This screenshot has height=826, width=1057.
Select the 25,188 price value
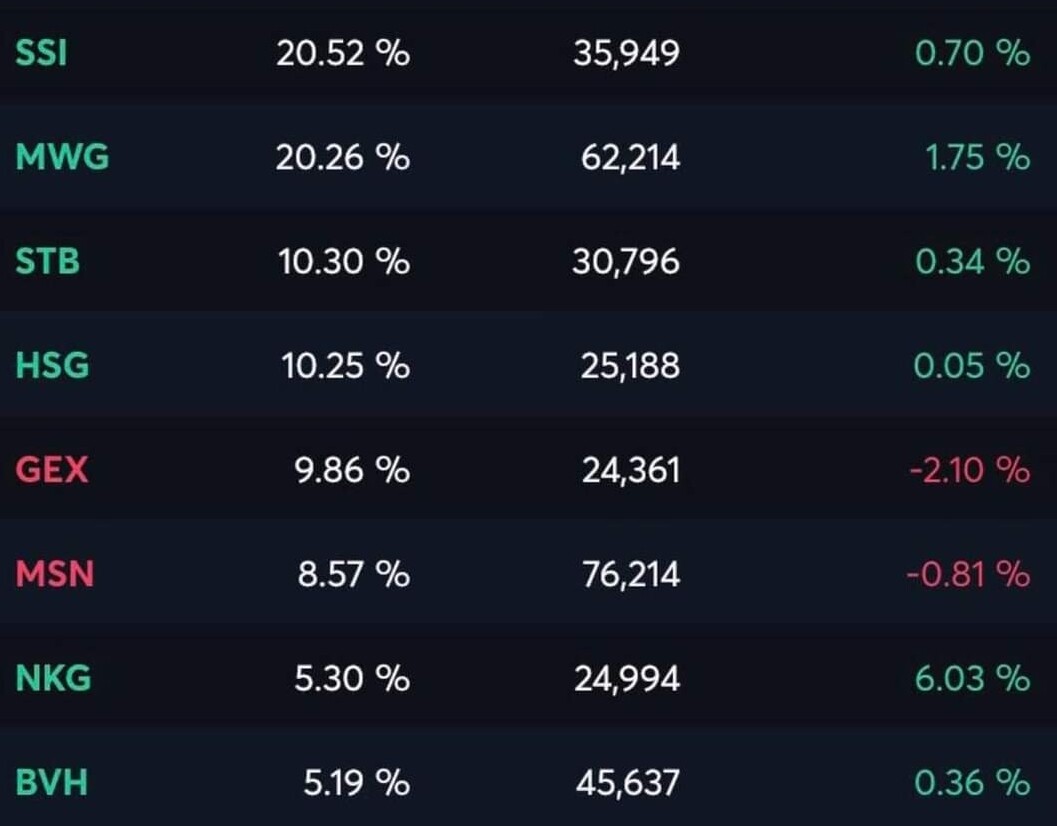[x=630, y=366]
